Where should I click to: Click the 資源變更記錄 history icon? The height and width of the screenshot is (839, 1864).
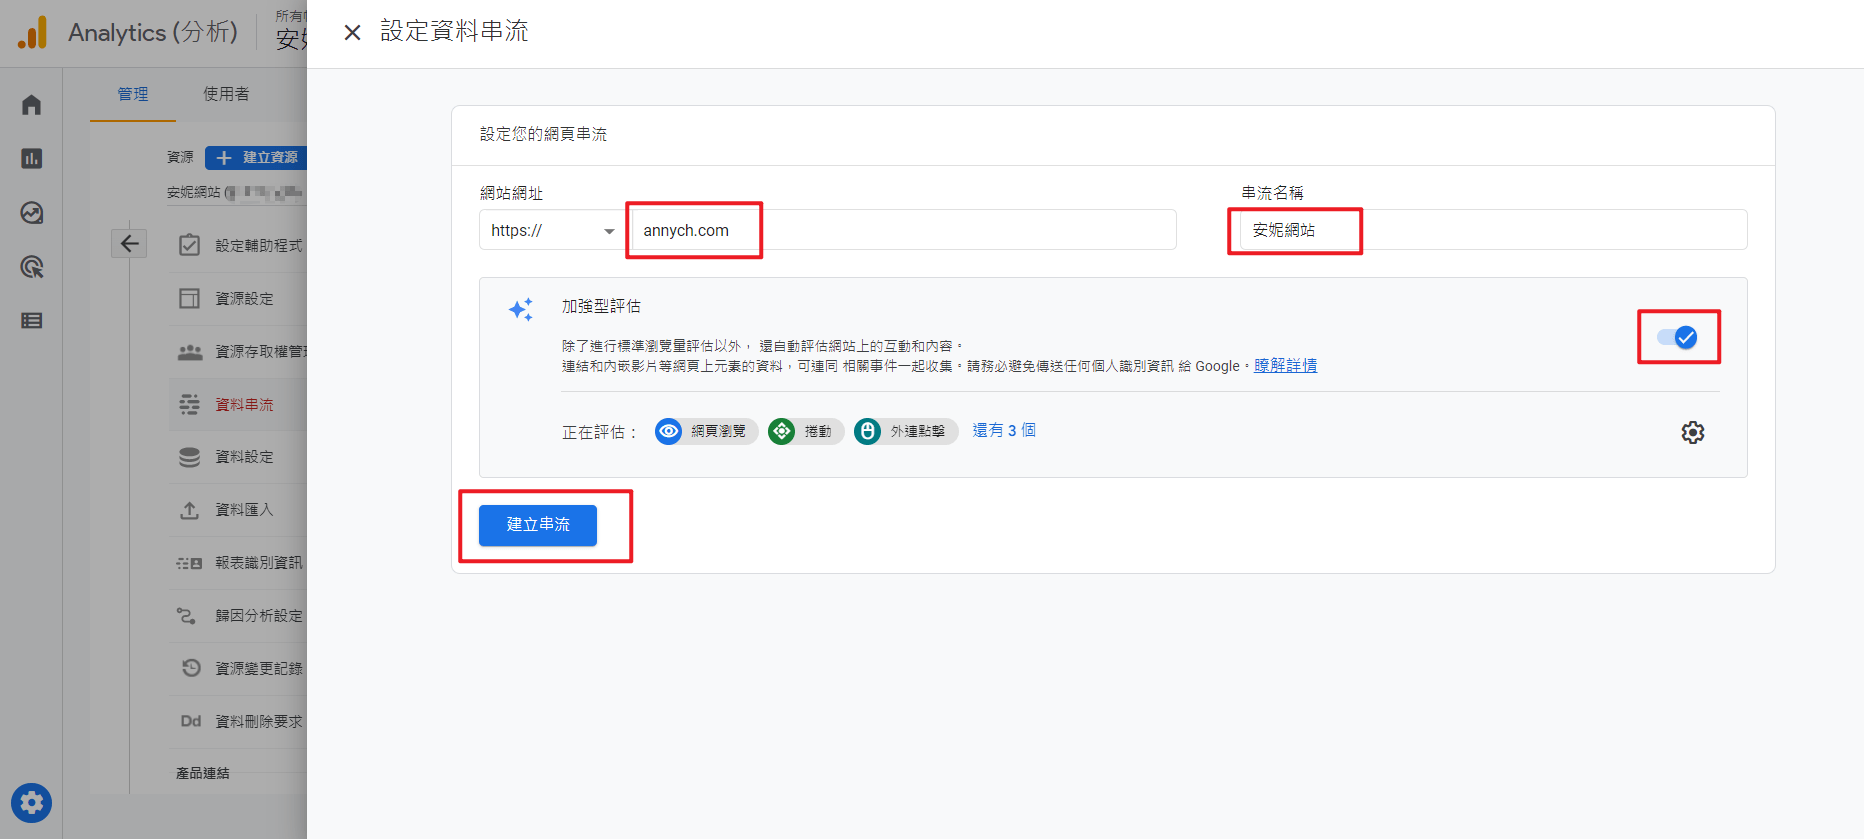coord(191,667)
